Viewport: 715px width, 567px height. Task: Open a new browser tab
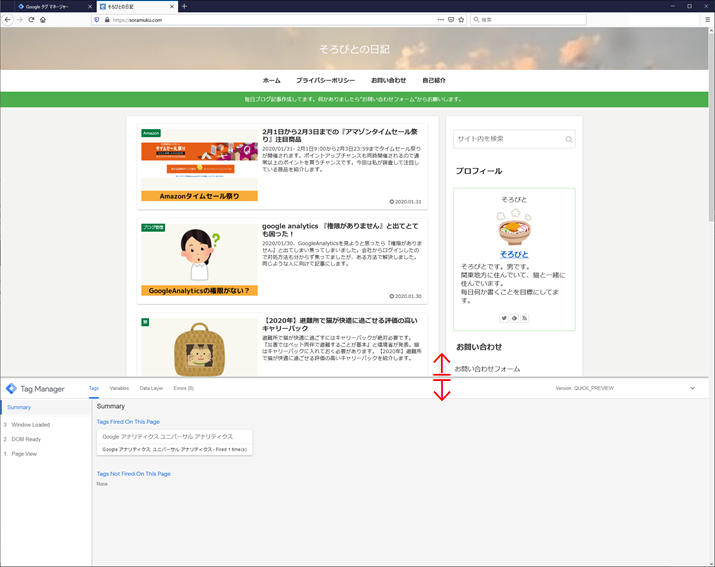(x=184, y=6)
